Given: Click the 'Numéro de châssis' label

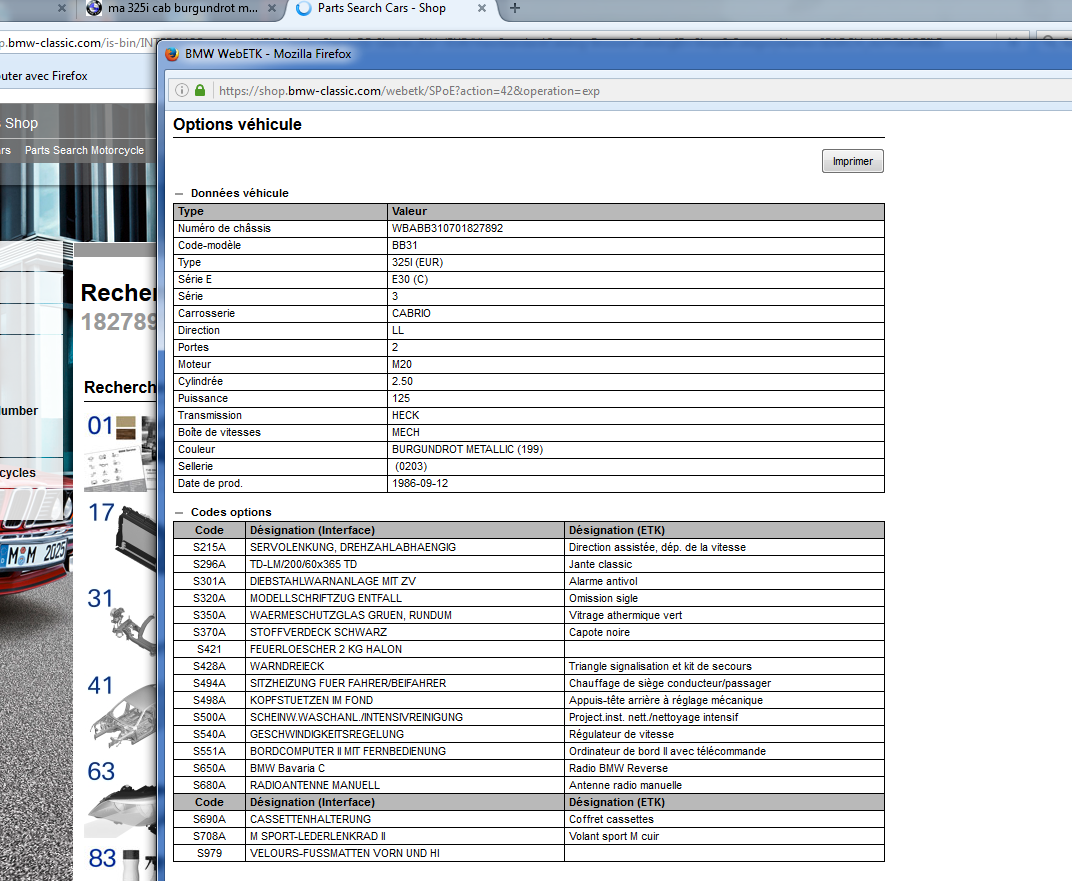Looking at the screenshot, I should [x=224, y=228].
